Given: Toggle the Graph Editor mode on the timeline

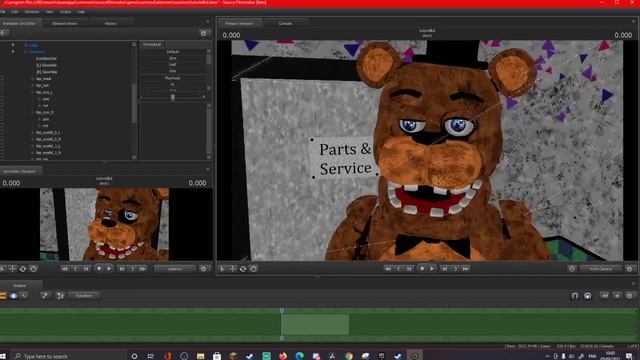Looking at the screenshot, I should (x=24, y=296).
